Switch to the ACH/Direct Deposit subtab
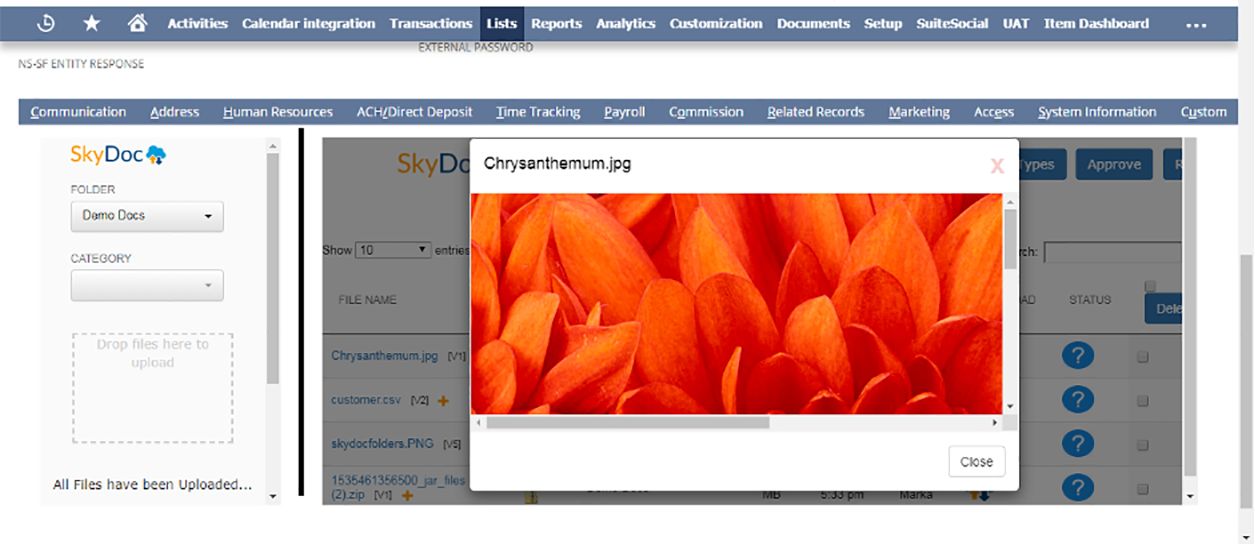Viewport: 1255px width, 544px height. 414,112
